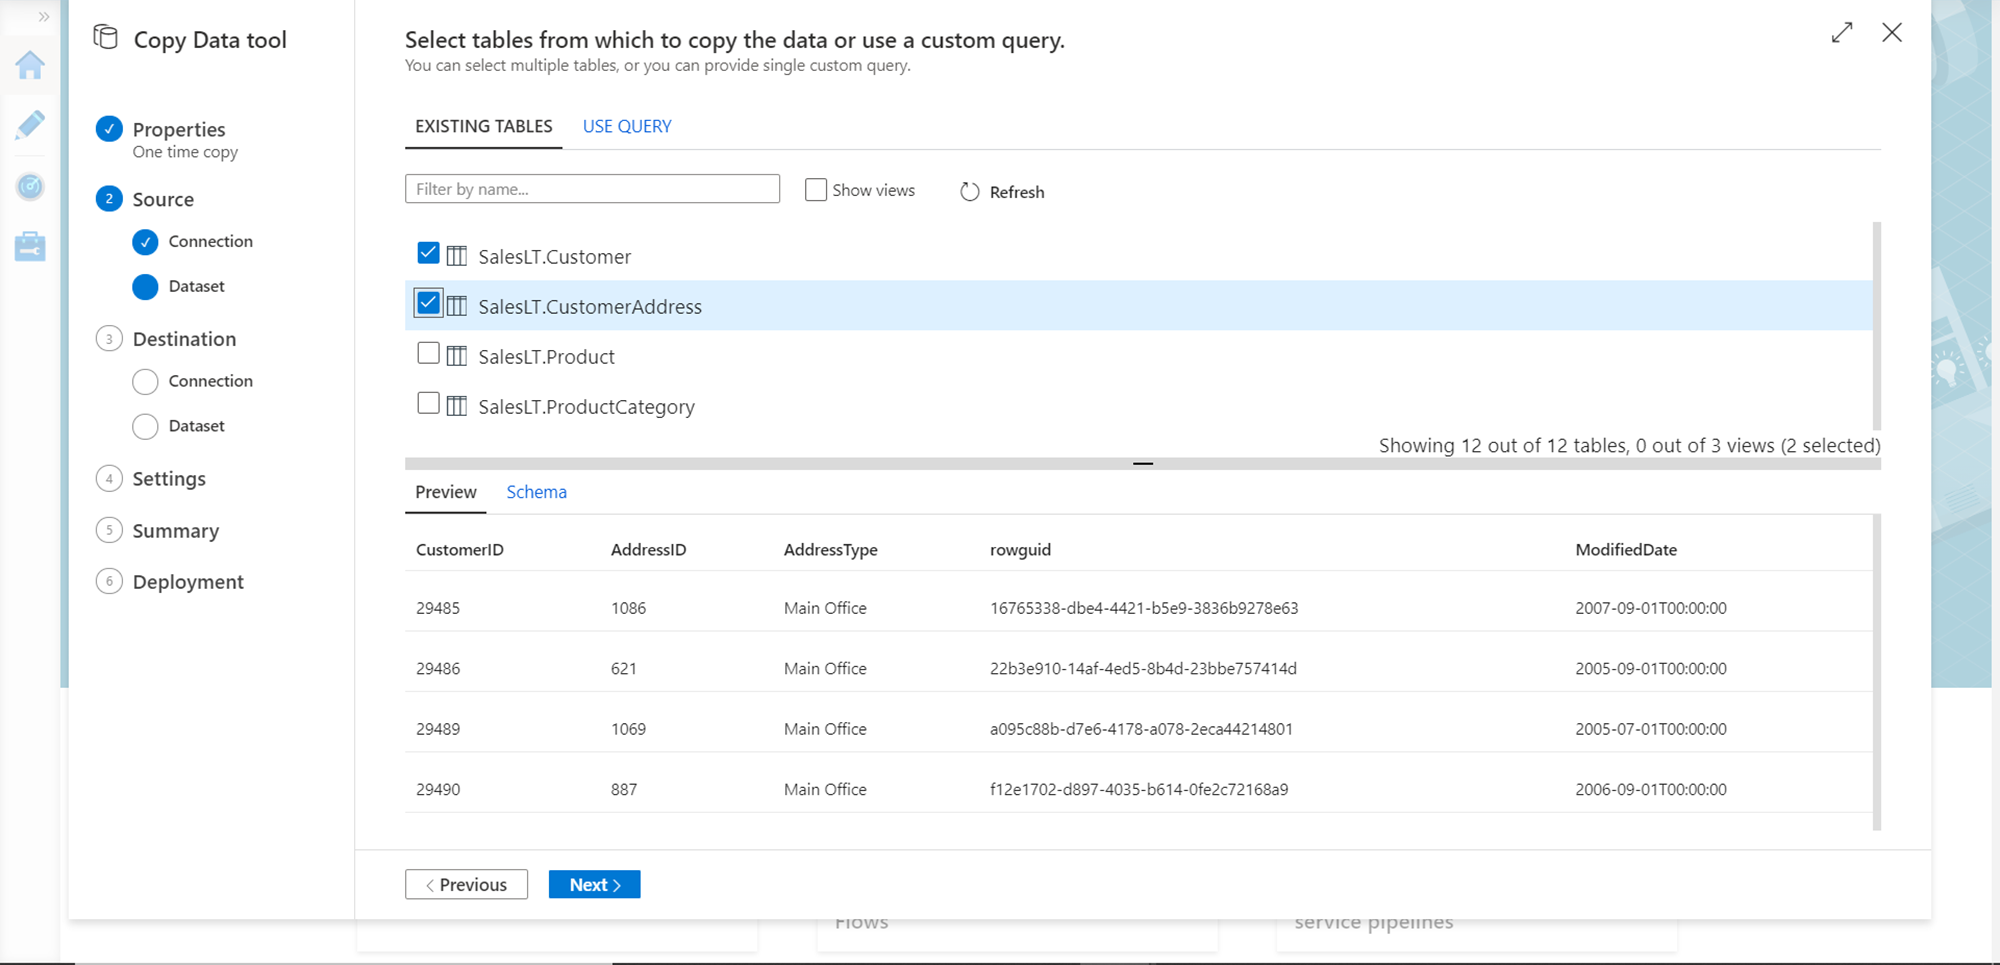Screen dimensions: 2000x965
Task: Expand the left navigation sidebar
Action: 44,17
